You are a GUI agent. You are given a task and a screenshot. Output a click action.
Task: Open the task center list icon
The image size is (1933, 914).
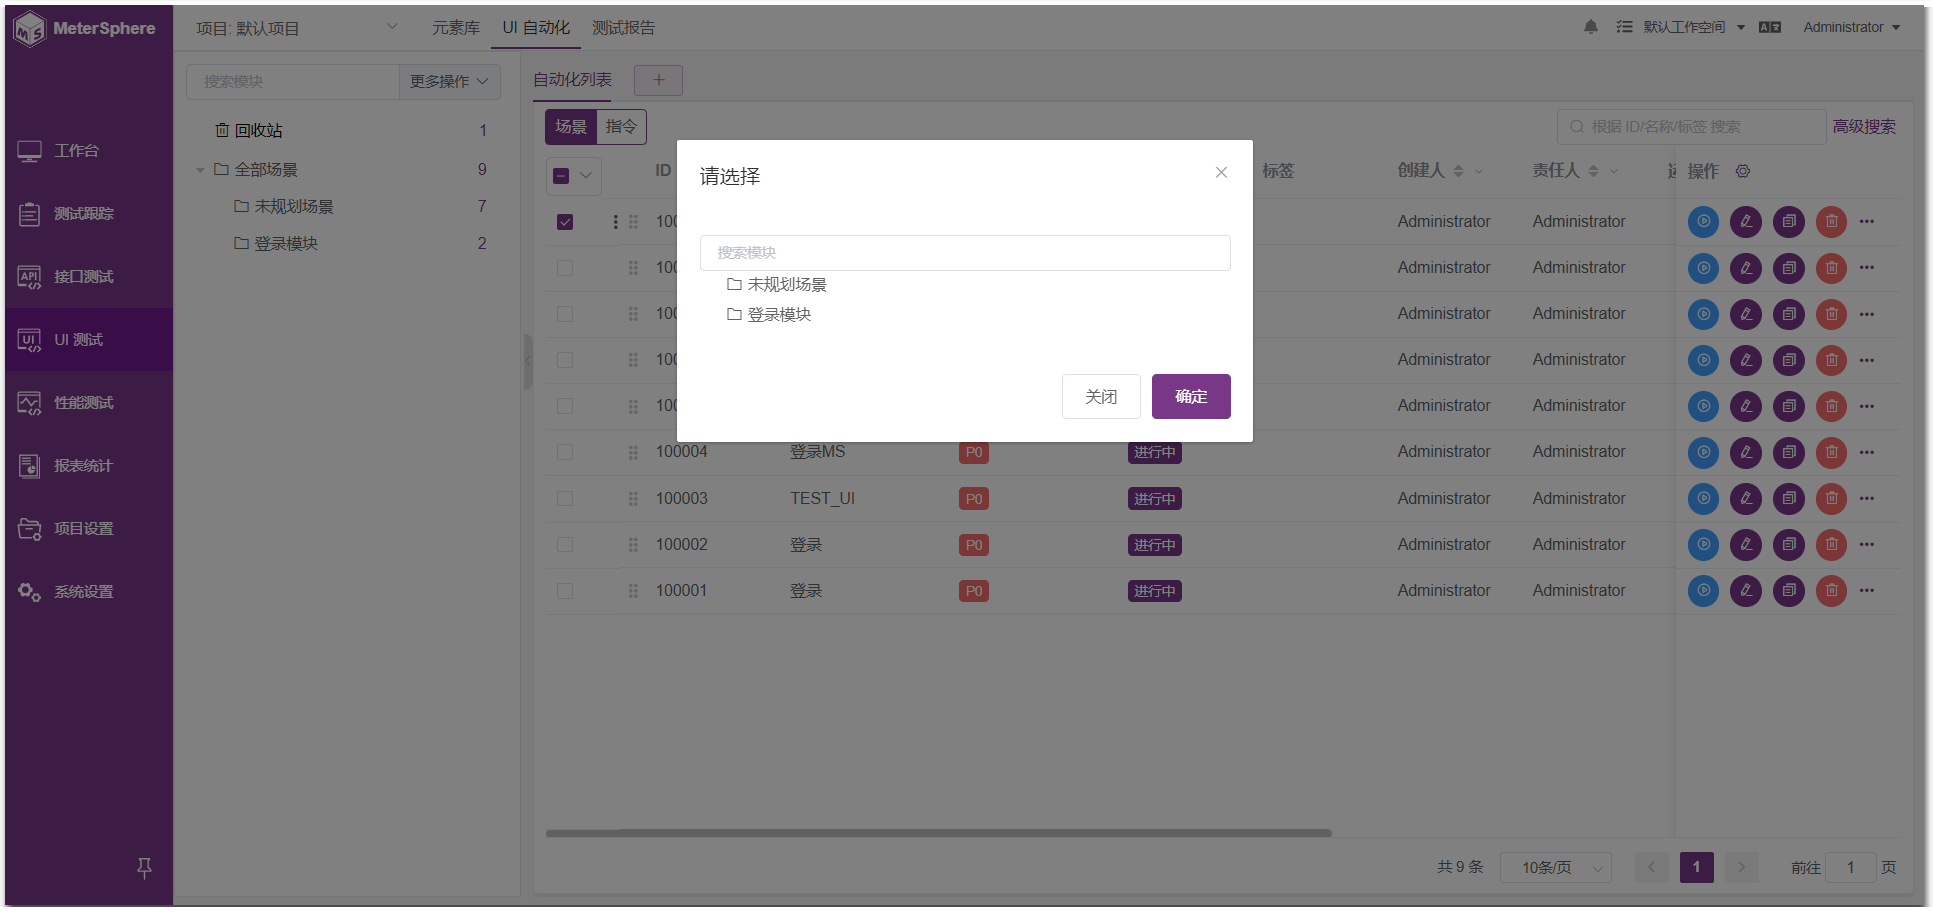click(x=1624, y=27)
